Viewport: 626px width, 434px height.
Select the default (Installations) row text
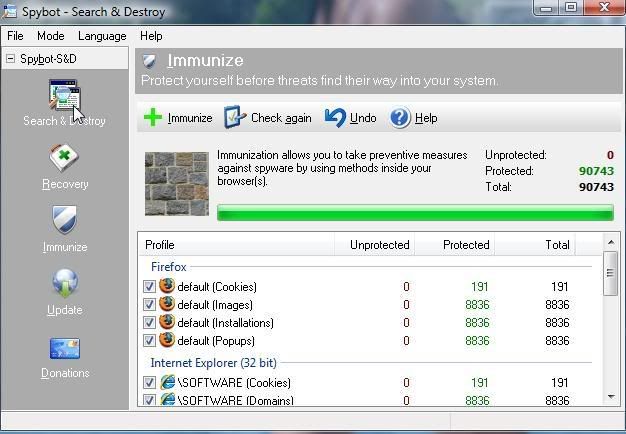[226, 323]
